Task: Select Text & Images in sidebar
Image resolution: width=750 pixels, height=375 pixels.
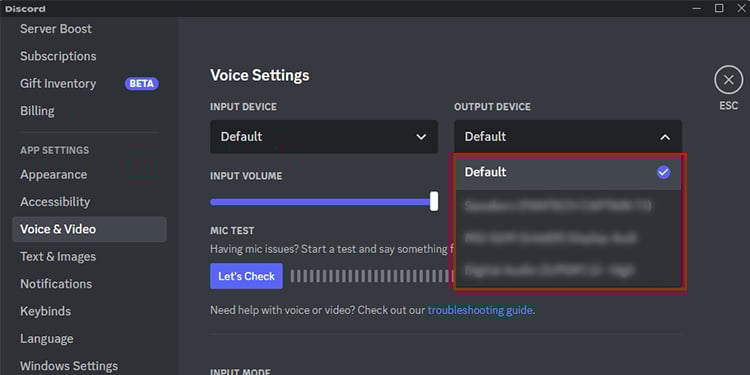Action: [x=58, y=256]
